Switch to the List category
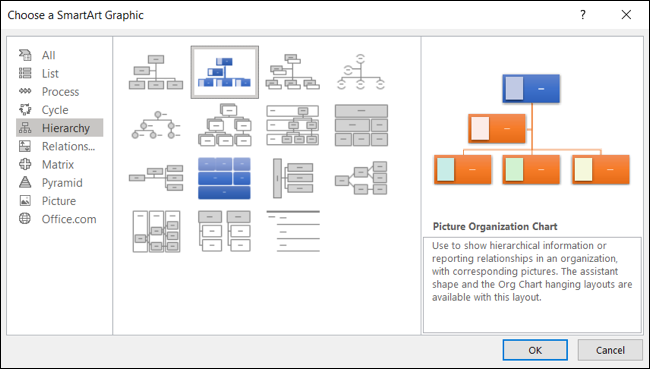Screen dimensions: 650x369 click(50, 73)
